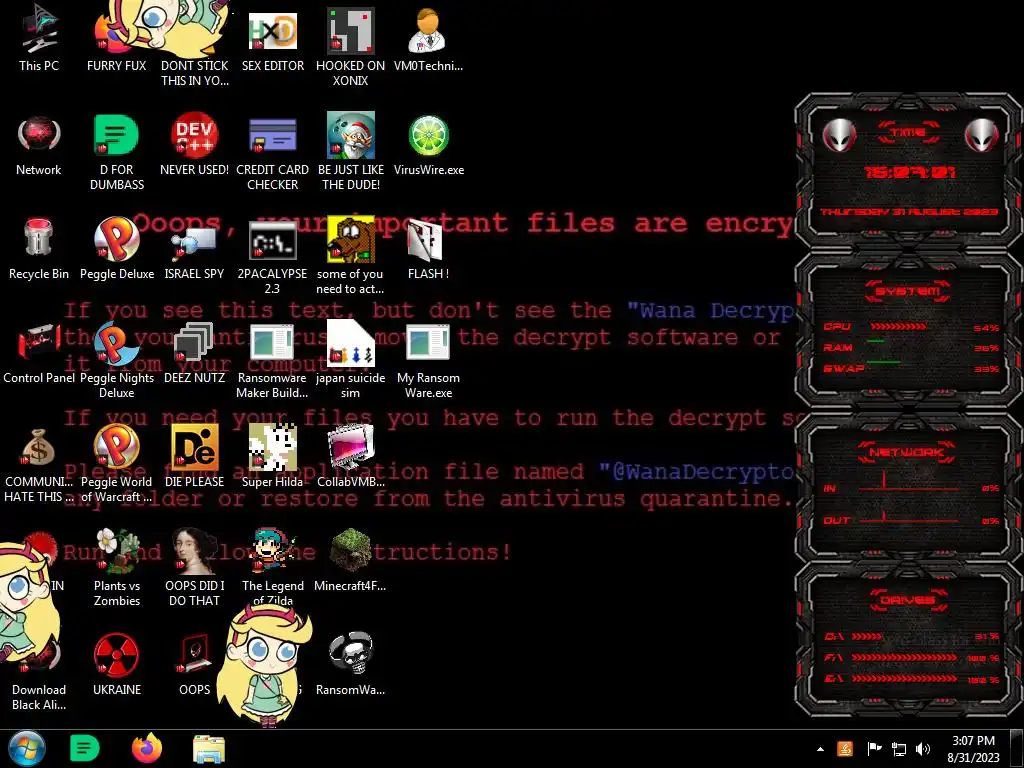This screenshot has width=1024, height=768.
Task: Click the SYSTEM header on gadget
Action: (x=908, y=291)
